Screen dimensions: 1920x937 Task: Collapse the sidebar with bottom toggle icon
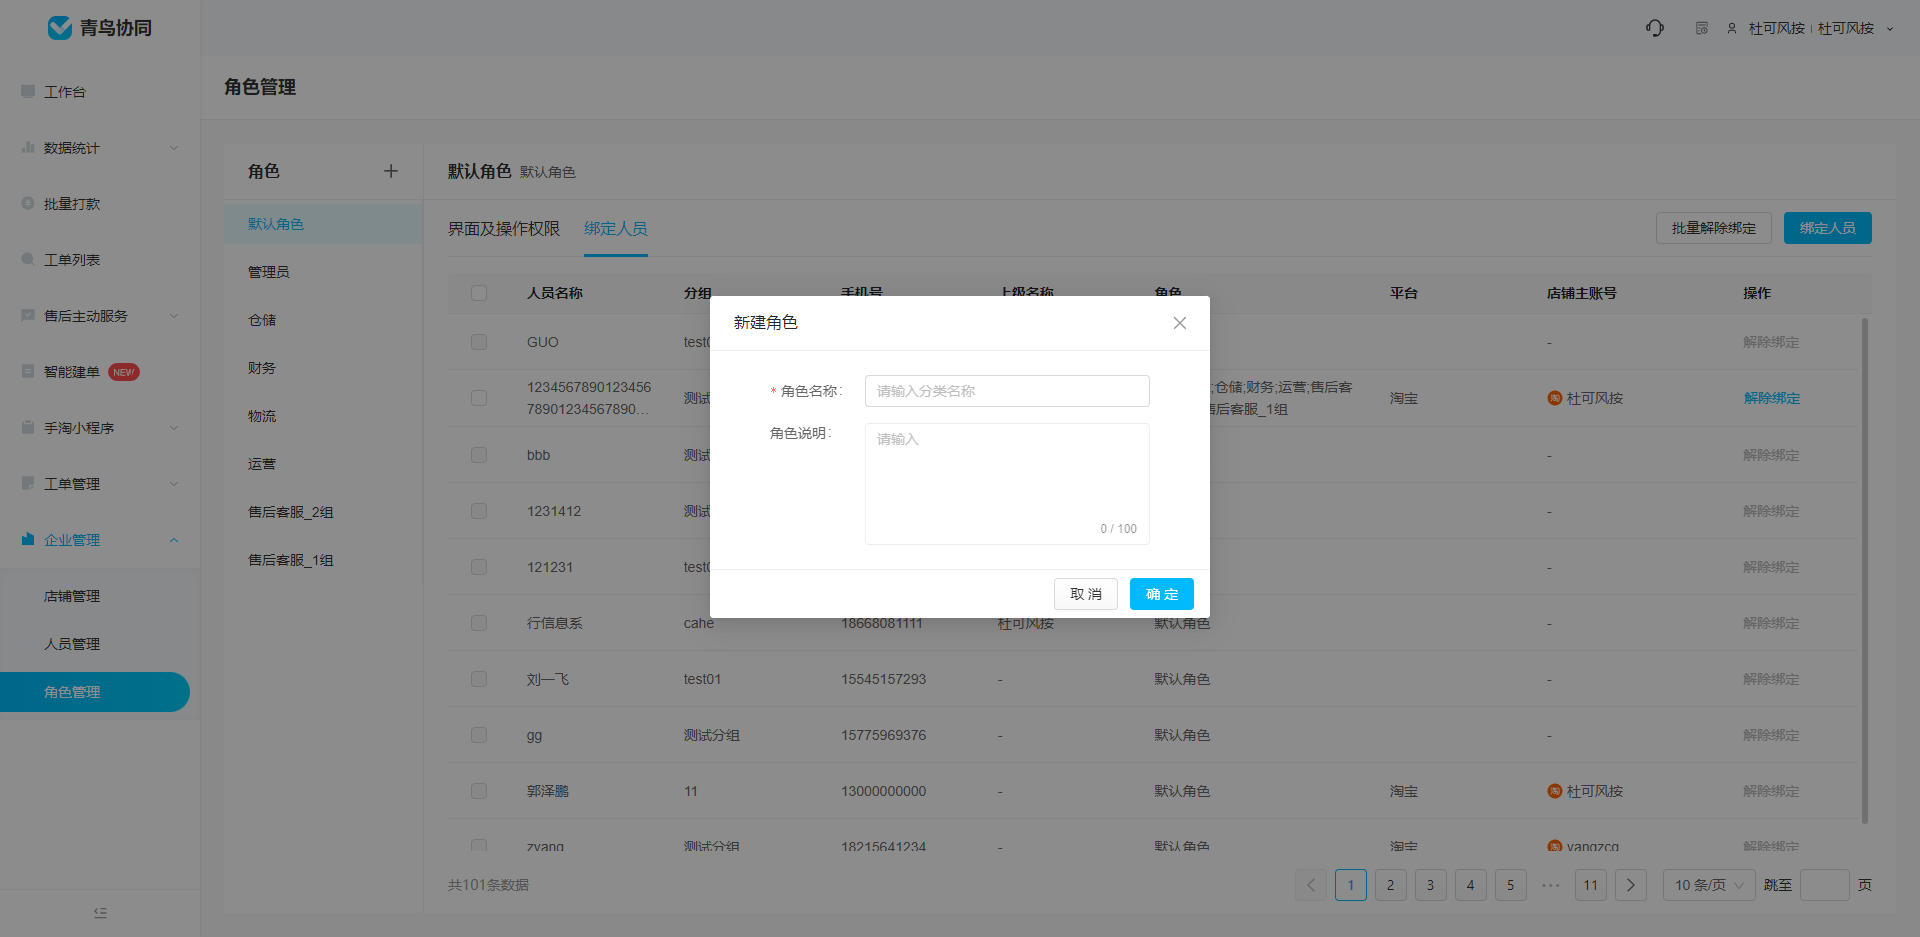100,913
